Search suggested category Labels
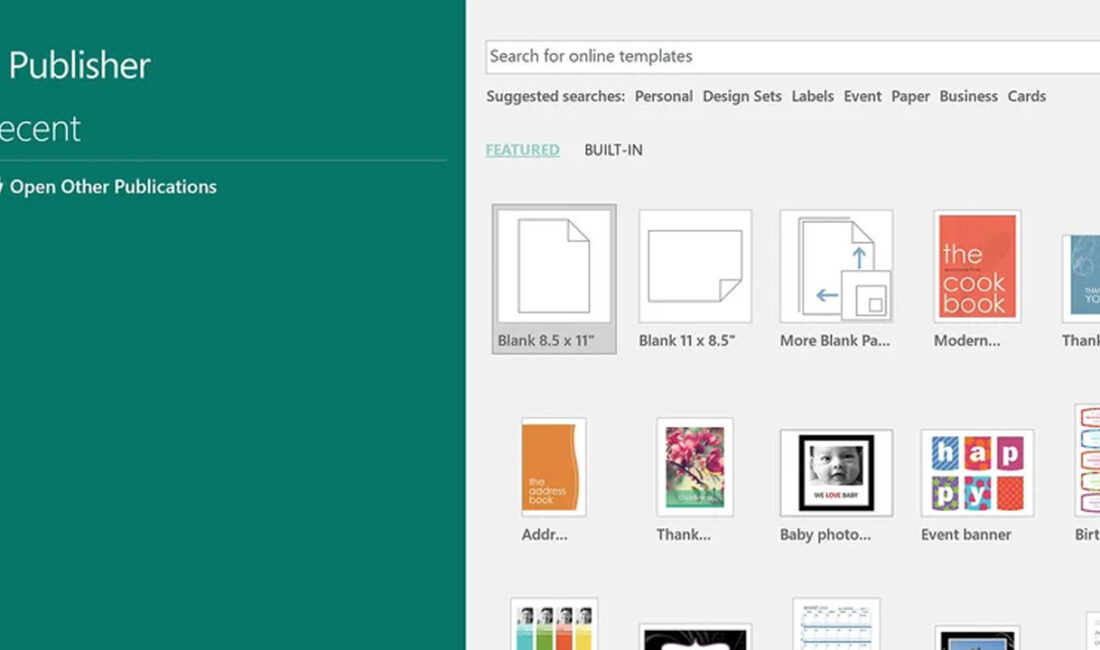Image resolution: width=1100 pixels, height=650 pixels. coord(812,96)
